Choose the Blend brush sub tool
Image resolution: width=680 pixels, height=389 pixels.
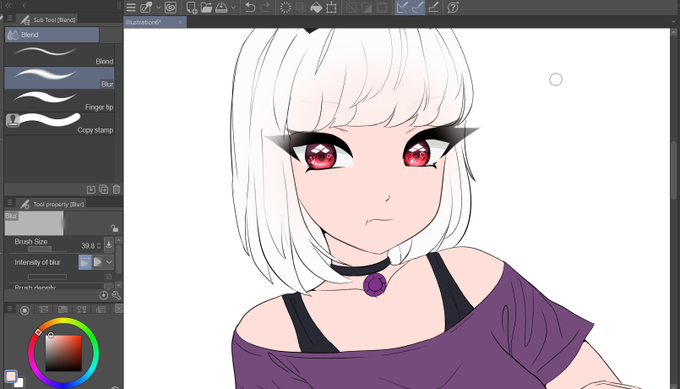pyautogui.click(x=59, y=55)
